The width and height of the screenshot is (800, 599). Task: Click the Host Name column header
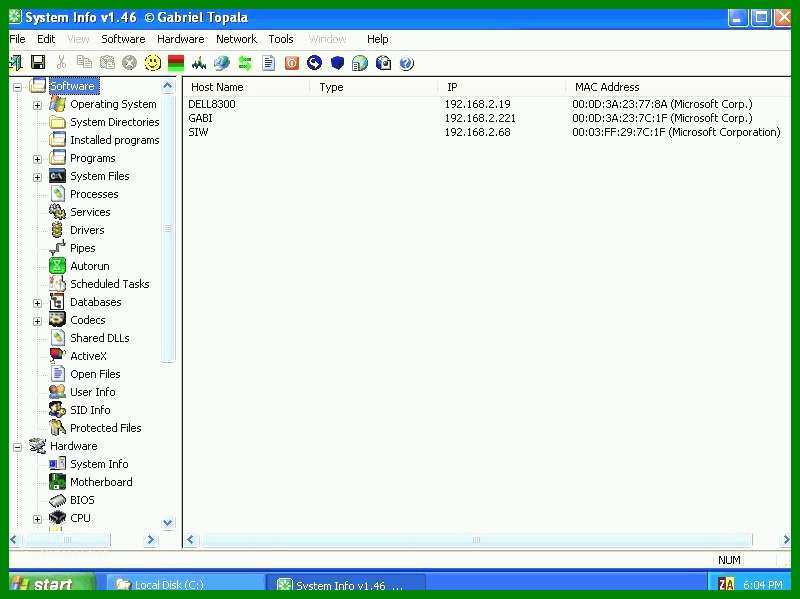pos(247,87)
